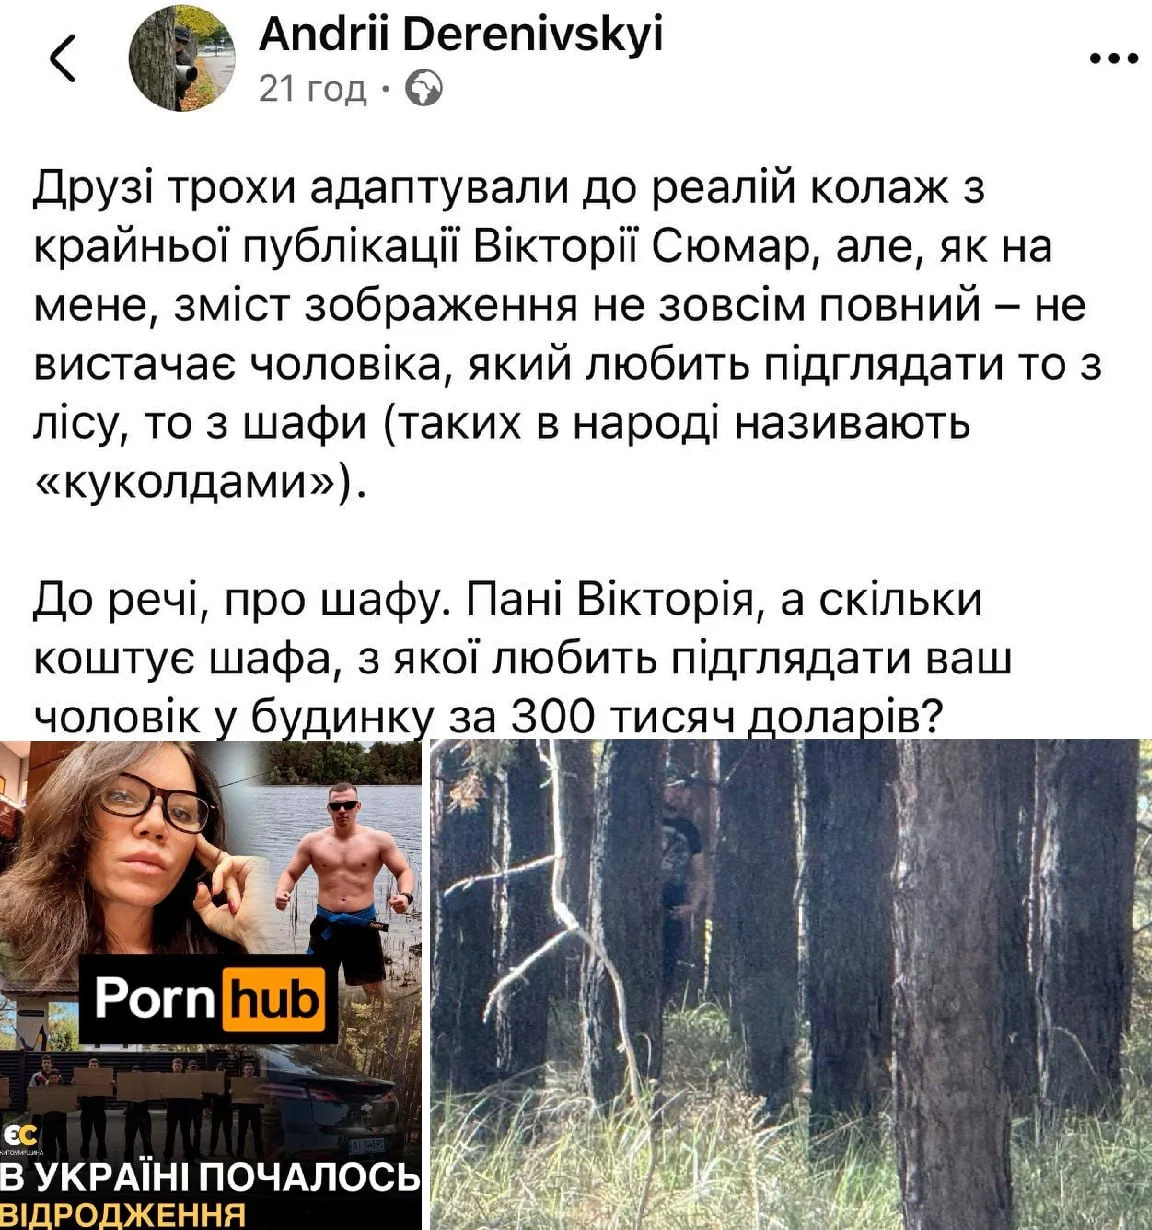Open the author name Andrii Derenivskyi
The height and width of the screenshot is (1230, 1152).
(x=460, y=36)
